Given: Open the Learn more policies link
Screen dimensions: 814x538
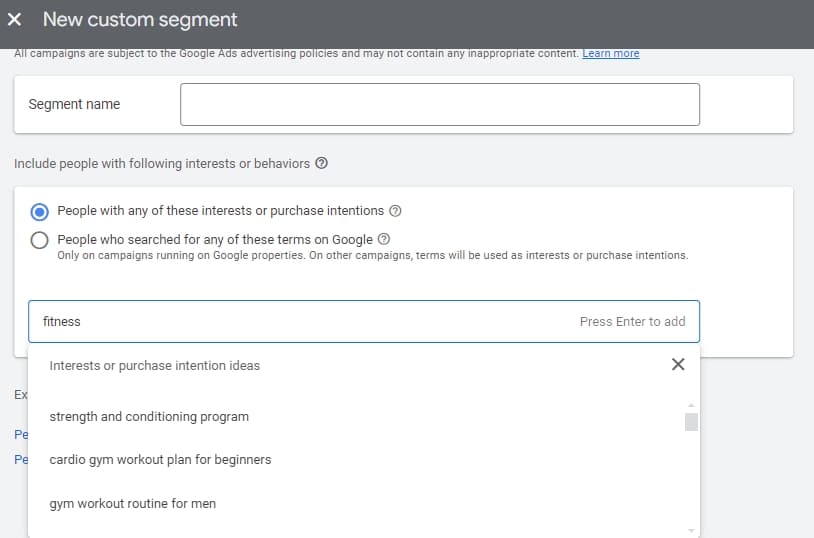Looking at the screenshot, I should 610,53.
